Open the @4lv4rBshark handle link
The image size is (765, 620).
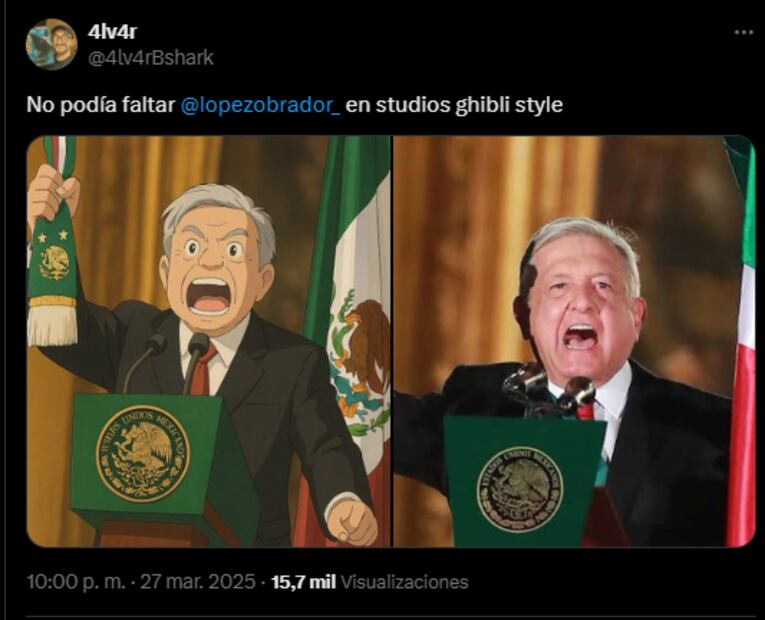[x=150, y=58]
